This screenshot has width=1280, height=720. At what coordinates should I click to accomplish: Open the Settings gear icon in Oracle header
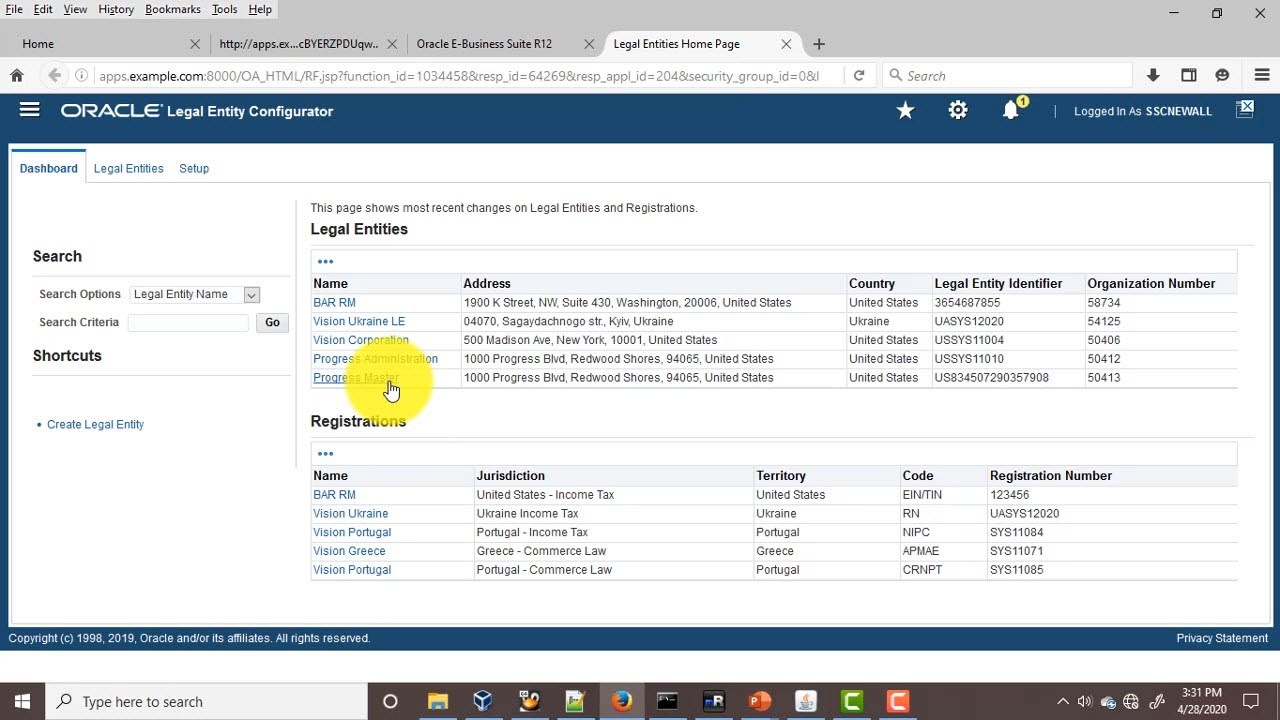click(958, 111)
